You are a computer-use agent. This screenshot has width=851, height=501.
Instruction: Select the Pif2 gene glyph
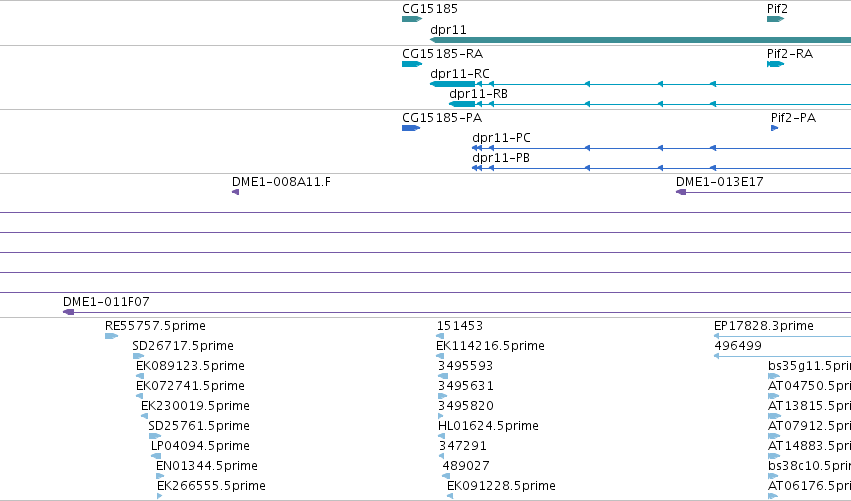[776, 19]
